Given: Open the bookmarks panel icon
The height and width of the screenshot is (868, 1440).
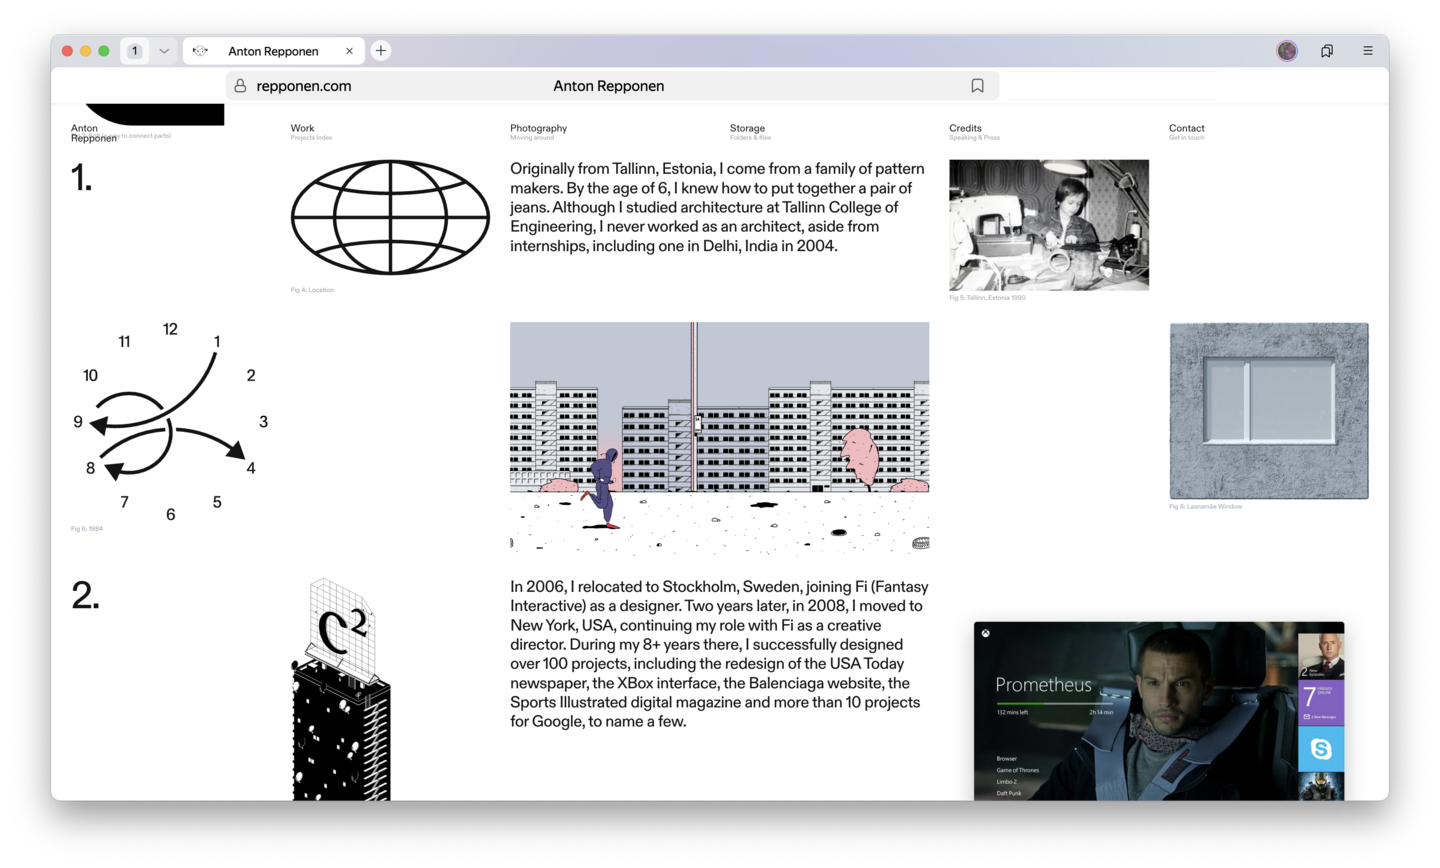Looking at the screenshot, I should [x=1326, y=51].
